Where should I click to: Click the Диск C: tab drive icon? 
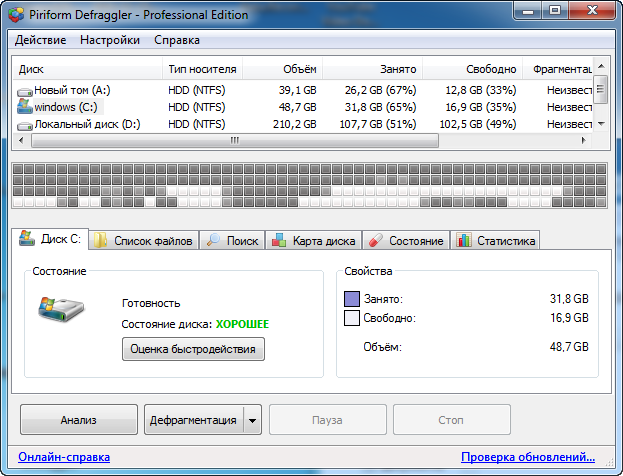pos(27,238)
